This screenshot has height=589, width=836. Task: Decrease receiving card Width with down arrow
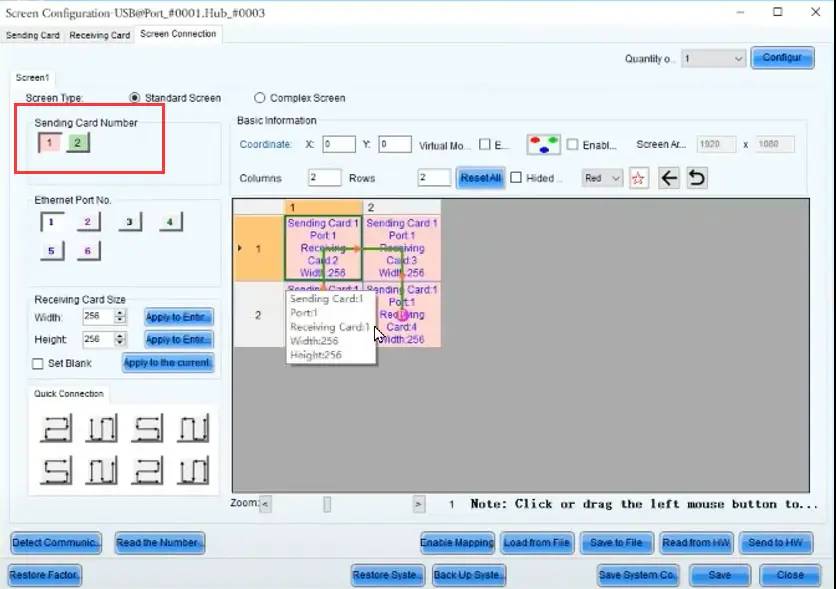pos(120,320)
